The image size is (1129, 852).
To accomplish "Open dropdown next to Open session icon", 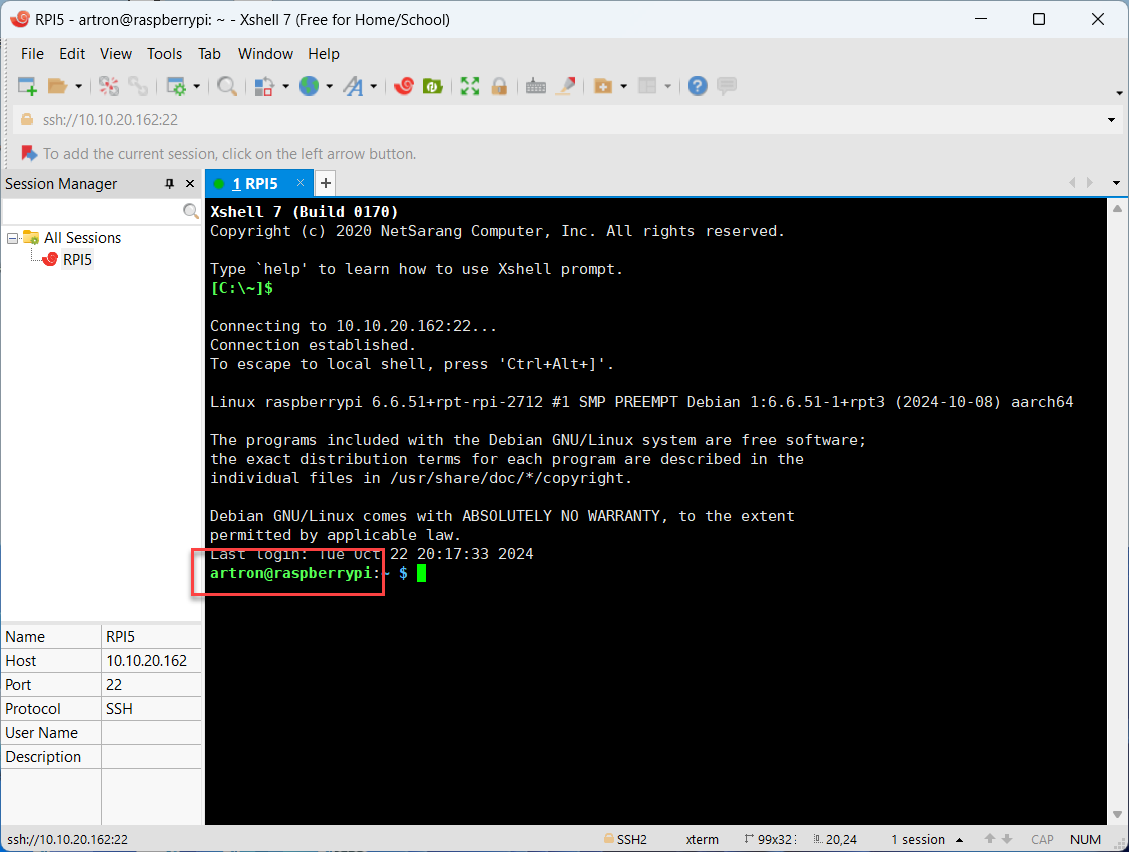I will [78, 86].
